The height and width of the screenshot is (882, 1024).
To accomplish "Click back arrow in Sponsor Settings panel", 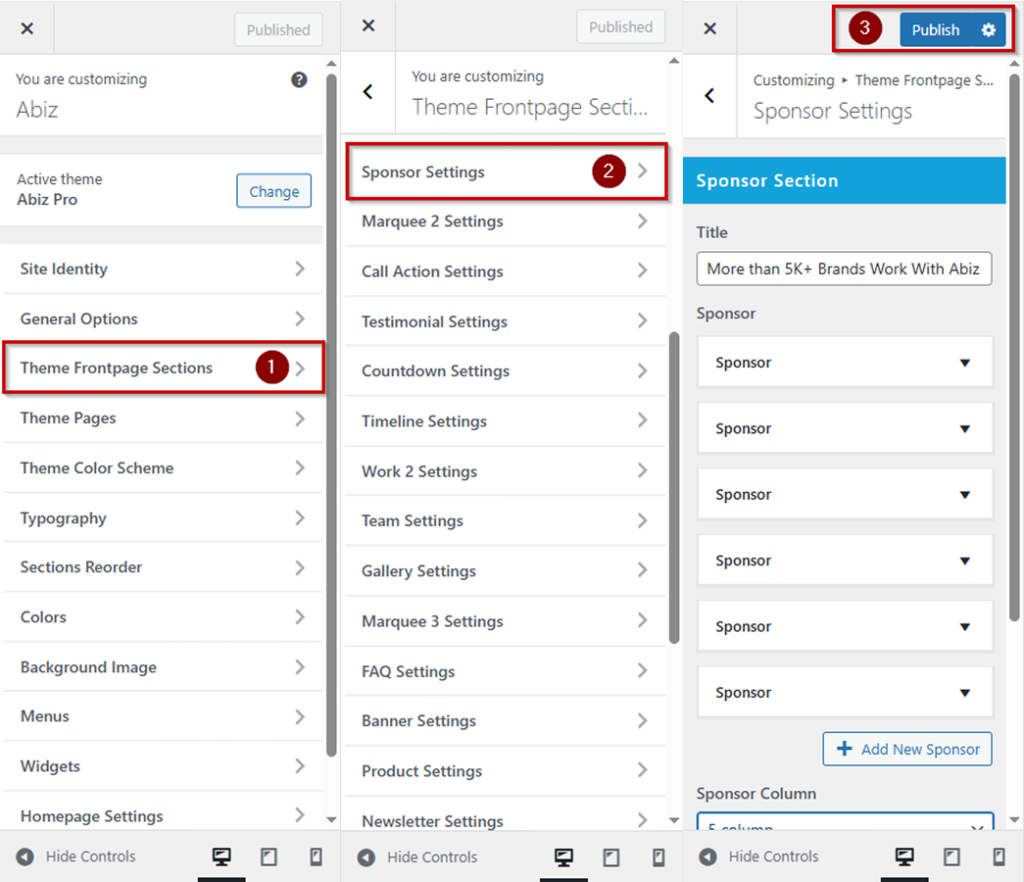I will pyautogui.click(x=710, y=96).
